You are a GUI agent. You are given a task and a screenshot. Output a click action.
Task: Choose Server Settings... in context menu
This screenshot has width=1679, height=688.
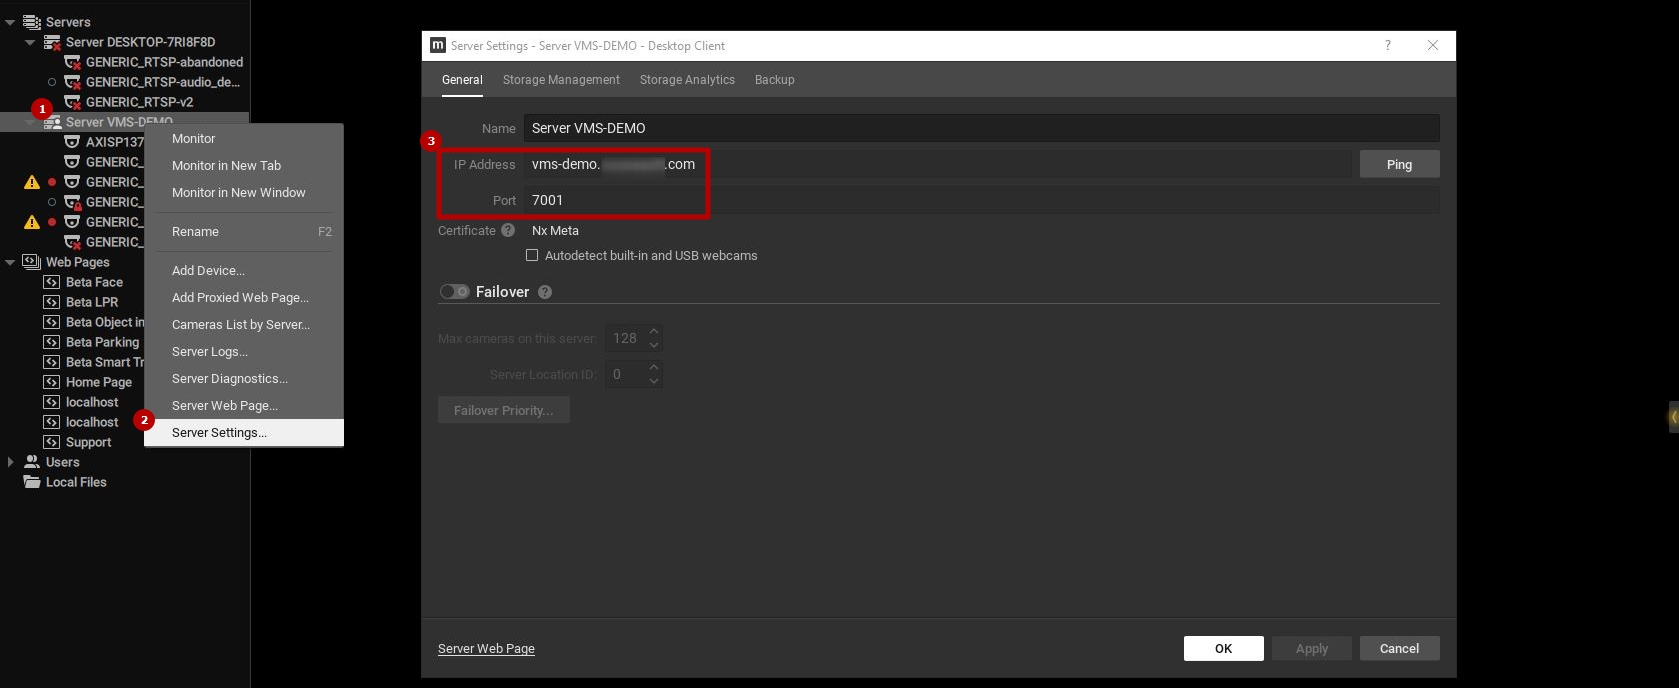click(244, 433)
